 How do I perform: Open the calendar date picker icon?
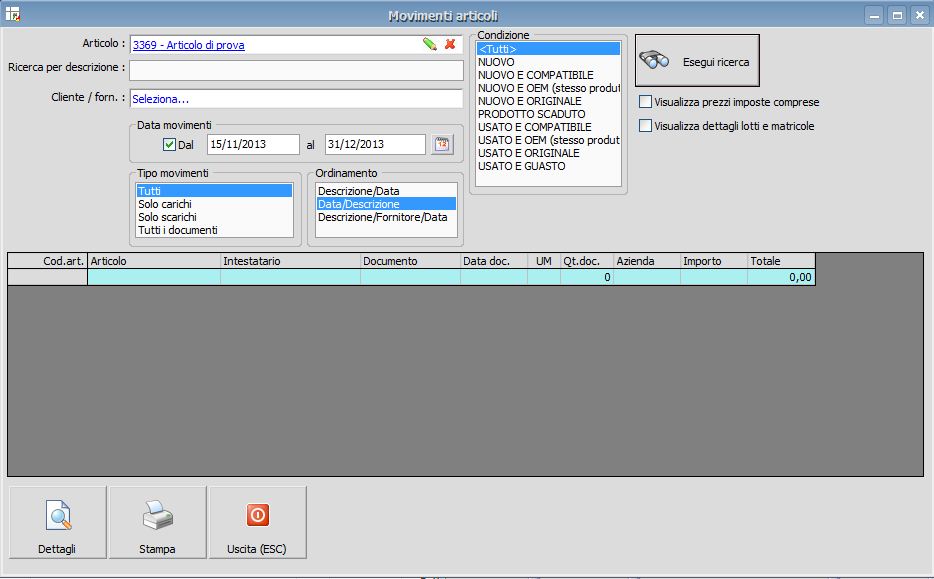coord(442,144)
